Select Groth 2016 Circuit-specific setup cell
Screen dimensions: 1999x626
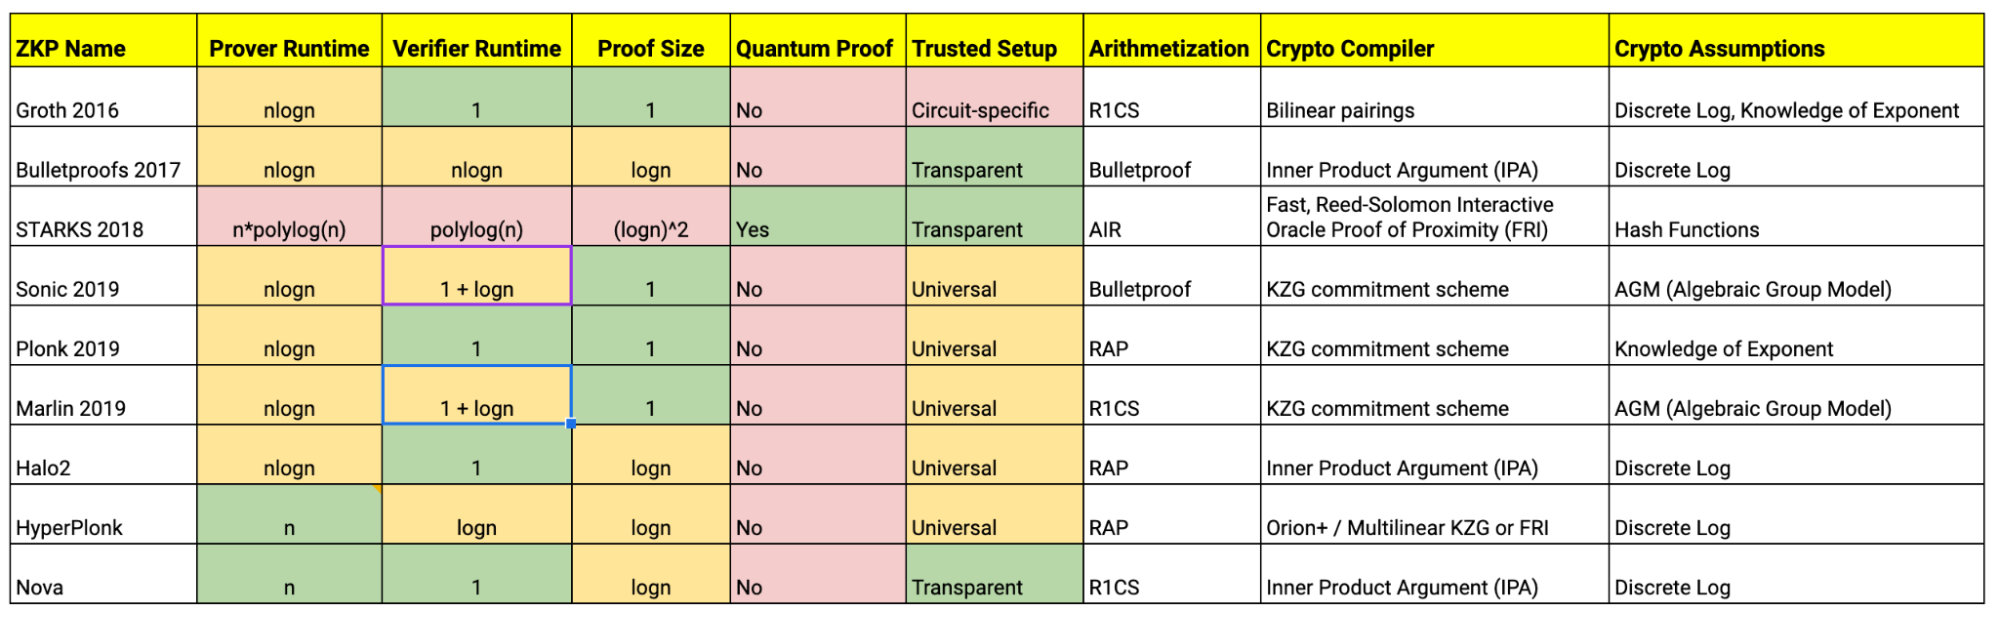994,97
